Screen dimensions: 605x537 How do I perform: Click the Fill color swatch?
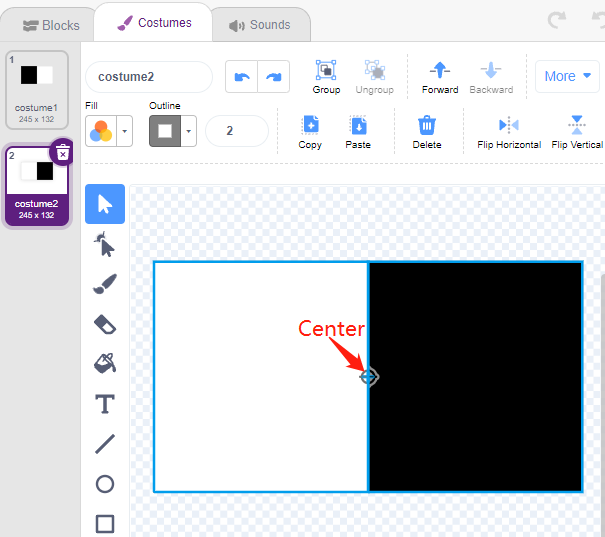click(x=101, y=131)
